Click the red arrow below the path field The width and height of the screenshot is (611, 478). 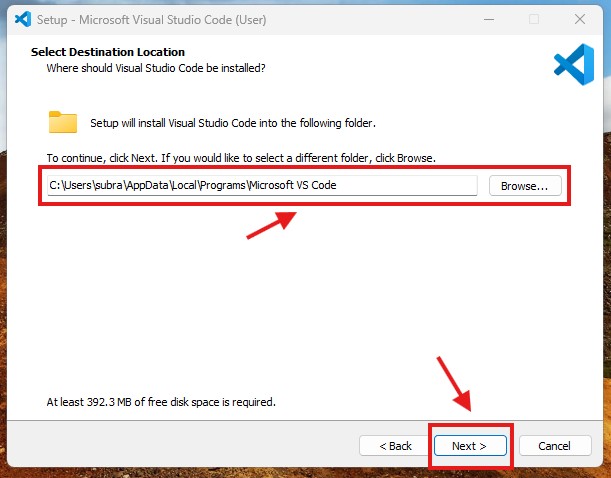(271, 224)
